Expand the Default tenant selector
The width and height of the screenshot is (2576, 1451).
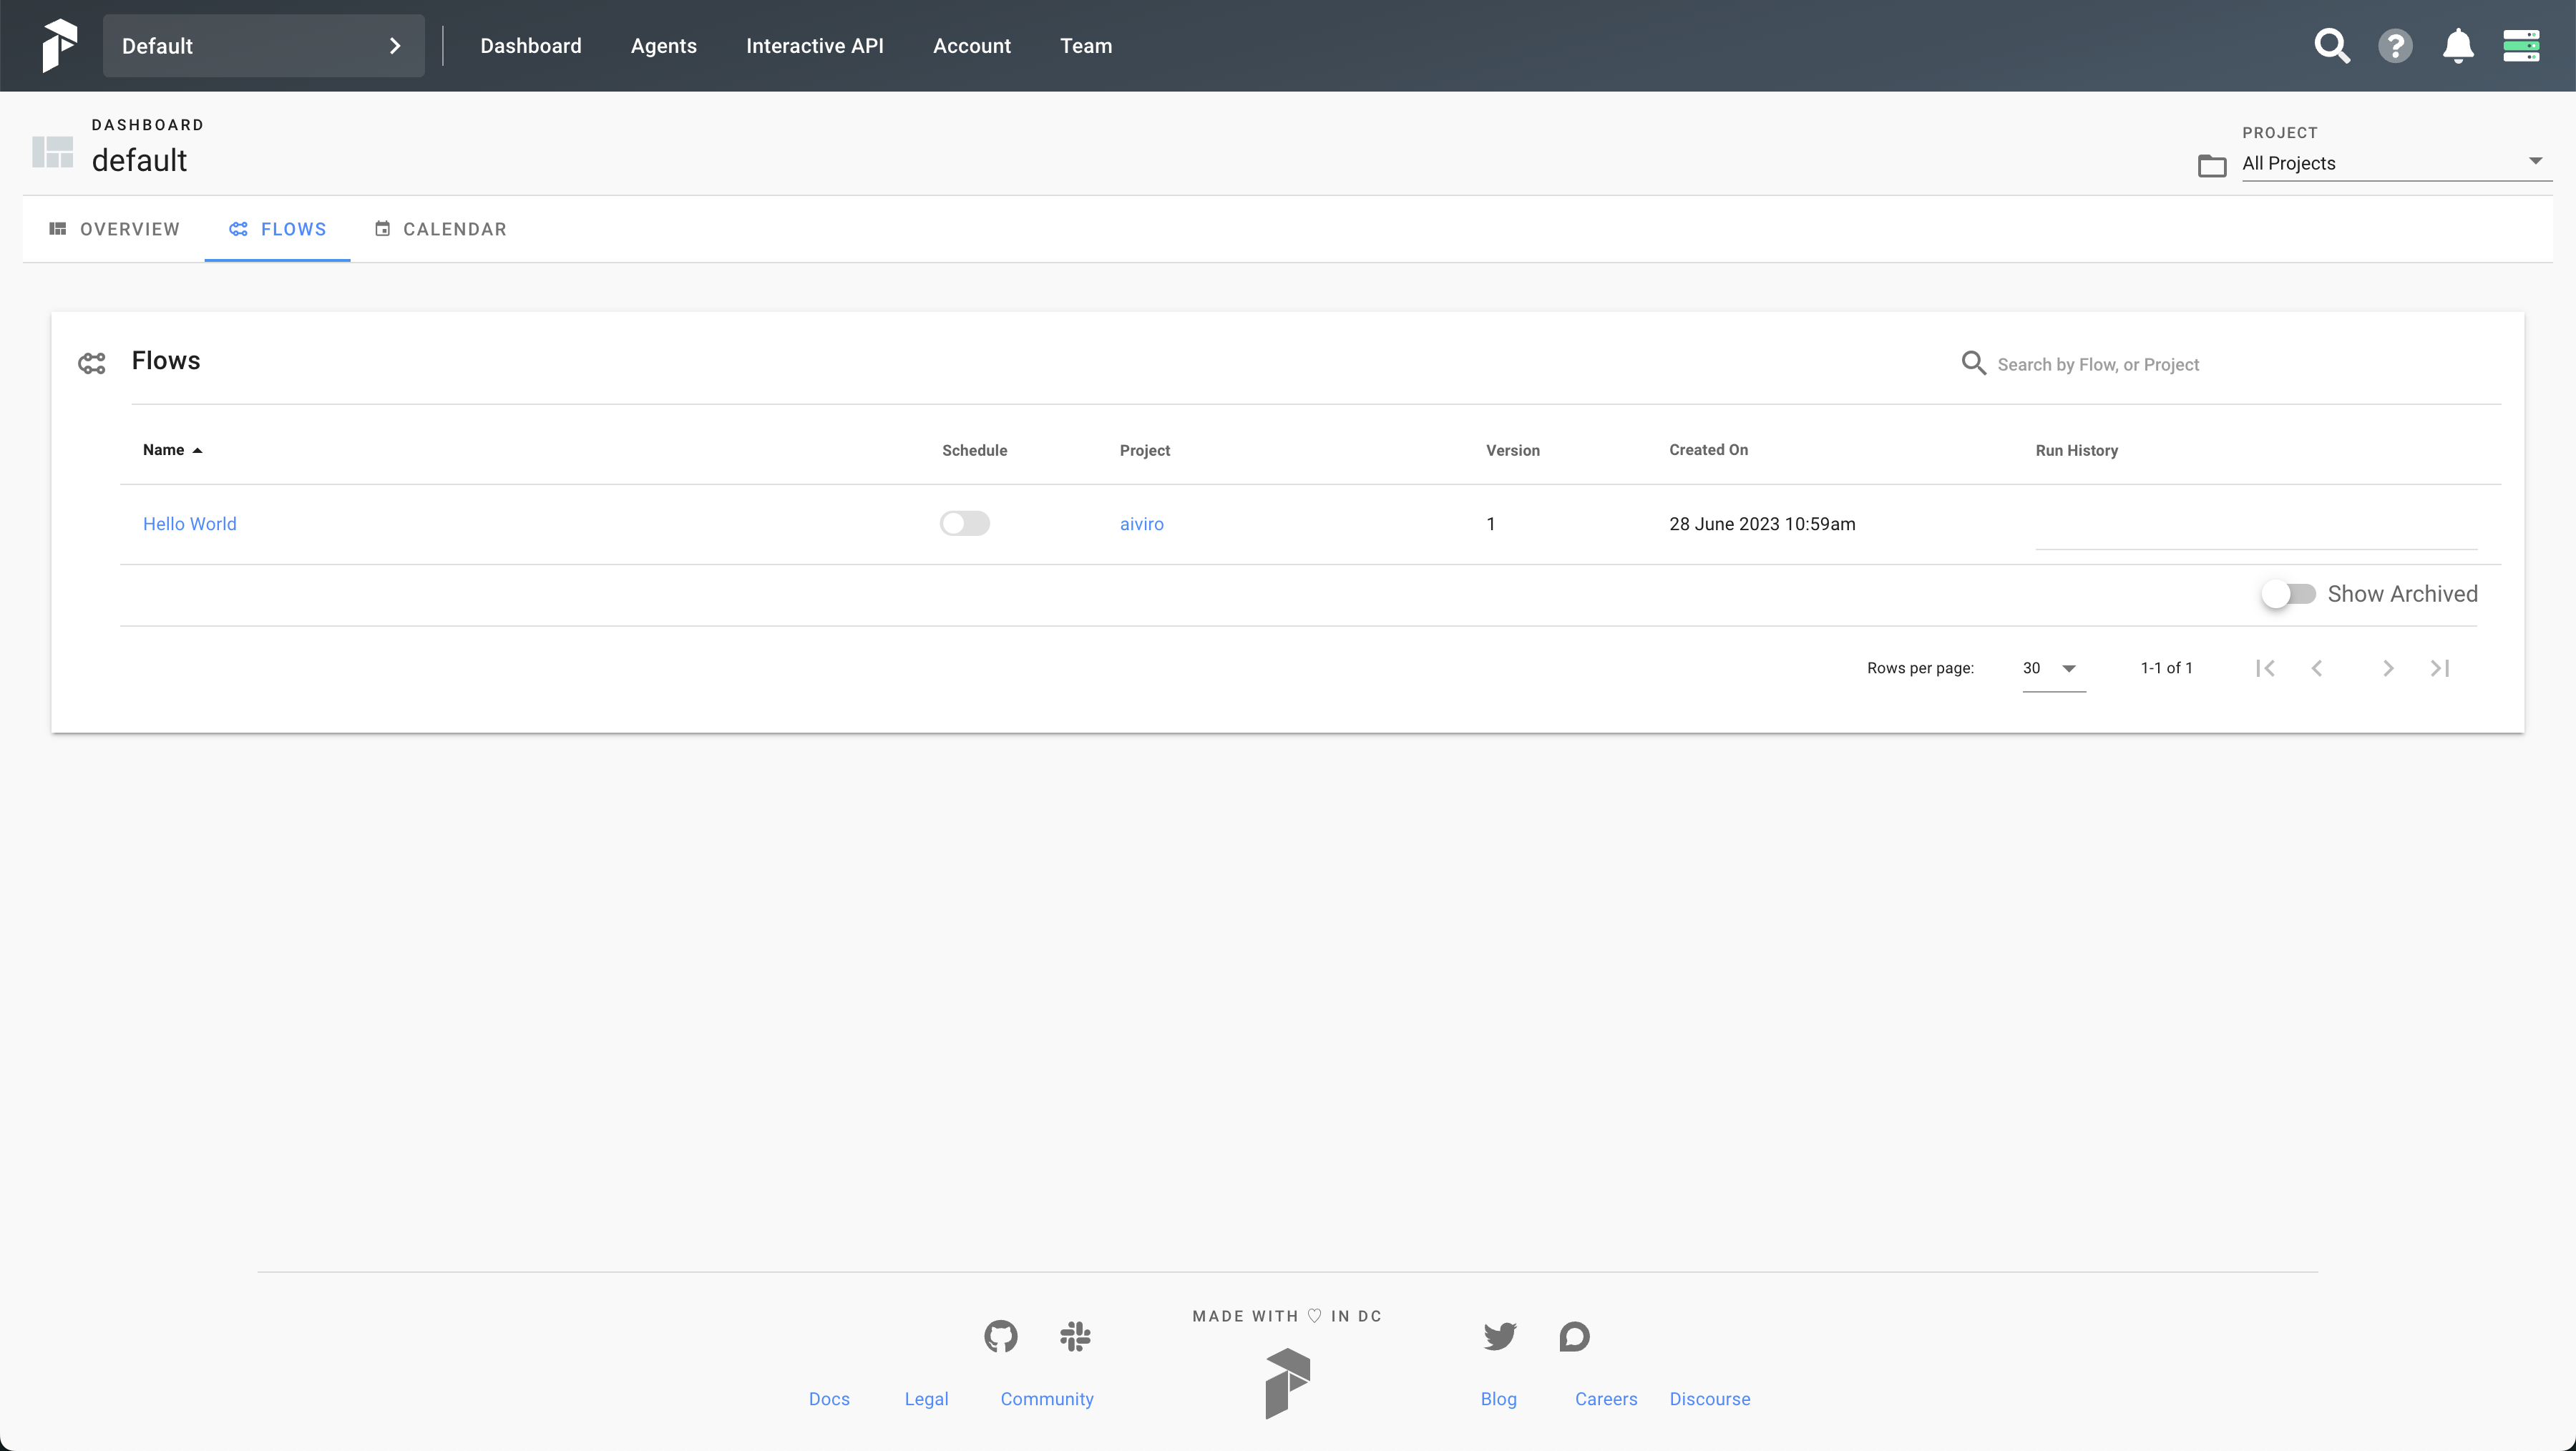click(x=263, y=46)
